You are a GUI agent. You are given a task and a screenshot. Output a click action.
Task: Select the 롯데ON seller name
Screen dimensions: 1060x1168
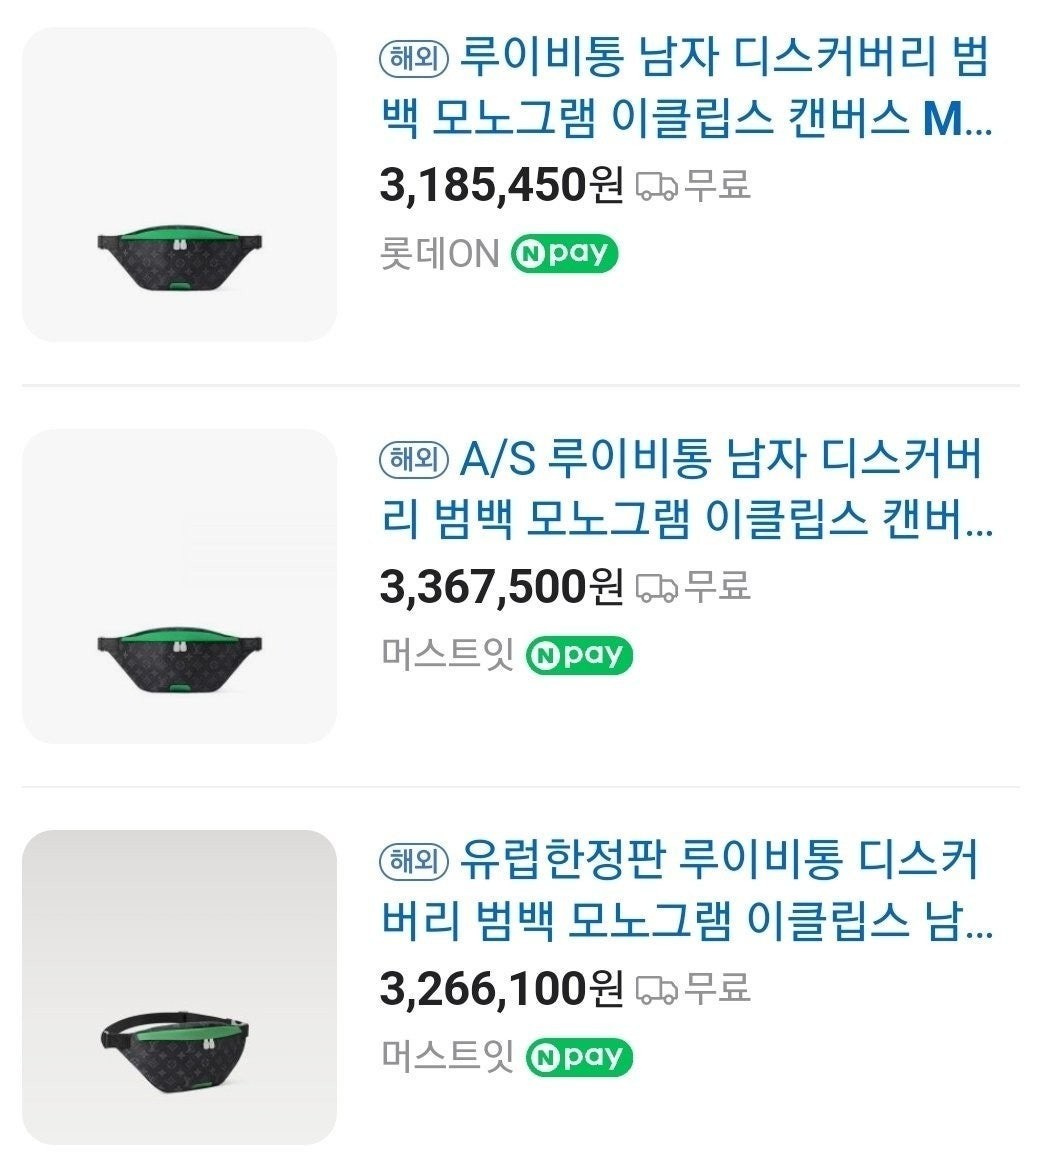tap(439, 254)
